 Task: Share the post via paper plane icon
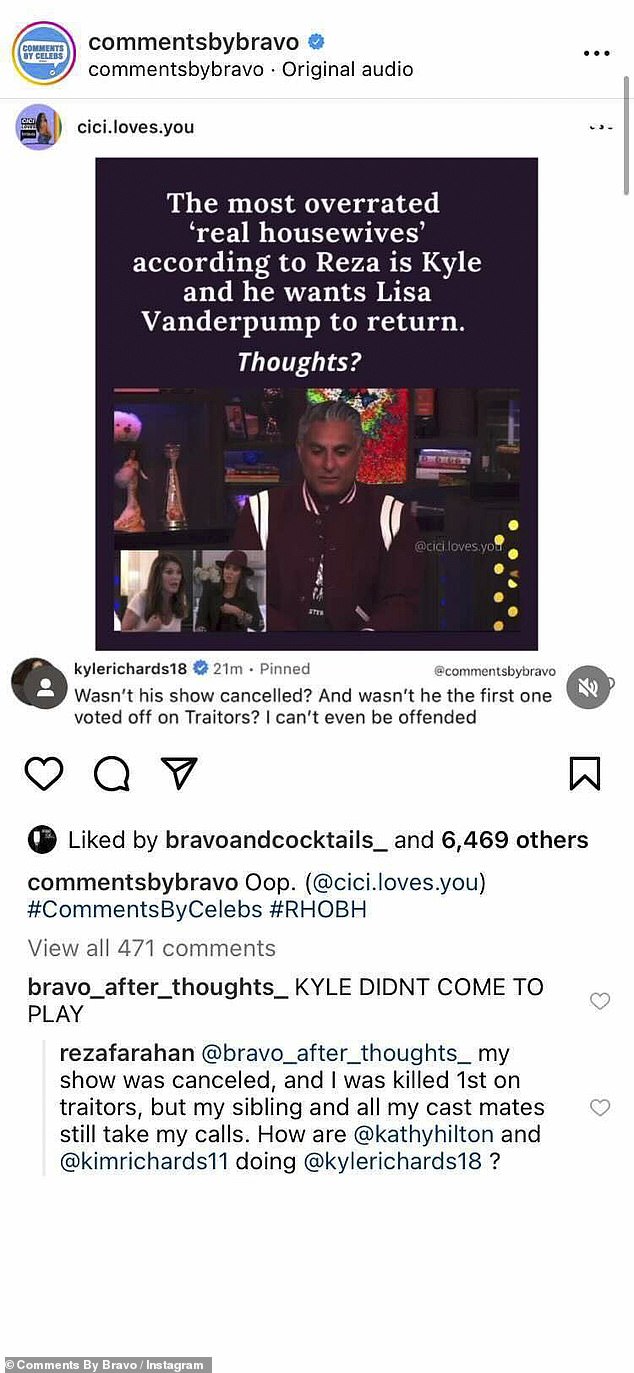[179, 774]
